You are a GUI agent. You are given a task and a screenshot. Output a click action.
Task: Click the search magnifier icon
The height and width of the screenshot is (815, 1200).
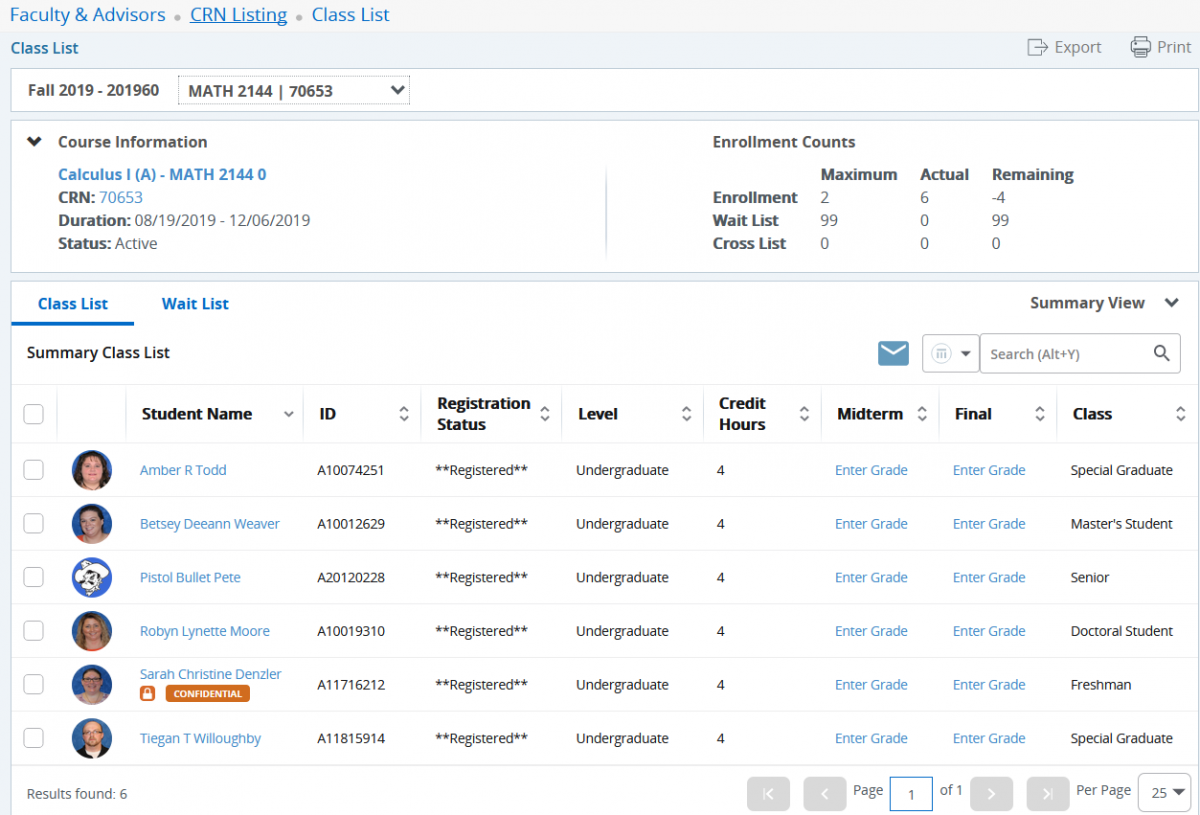tap(1161, 353)
